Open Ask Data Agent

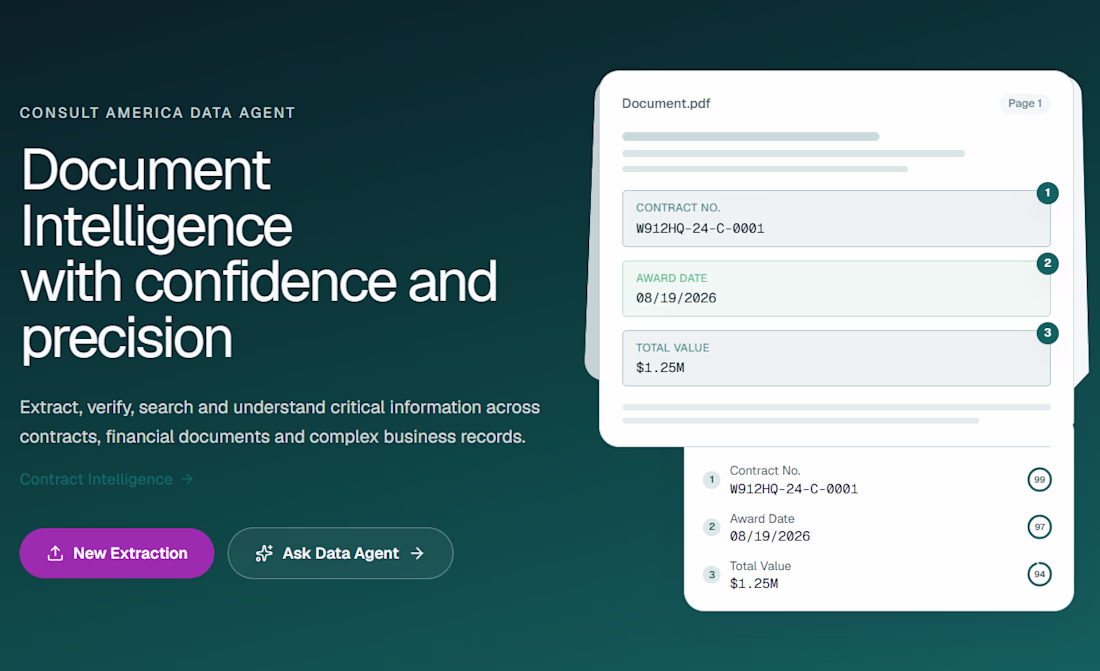(340, 553)
